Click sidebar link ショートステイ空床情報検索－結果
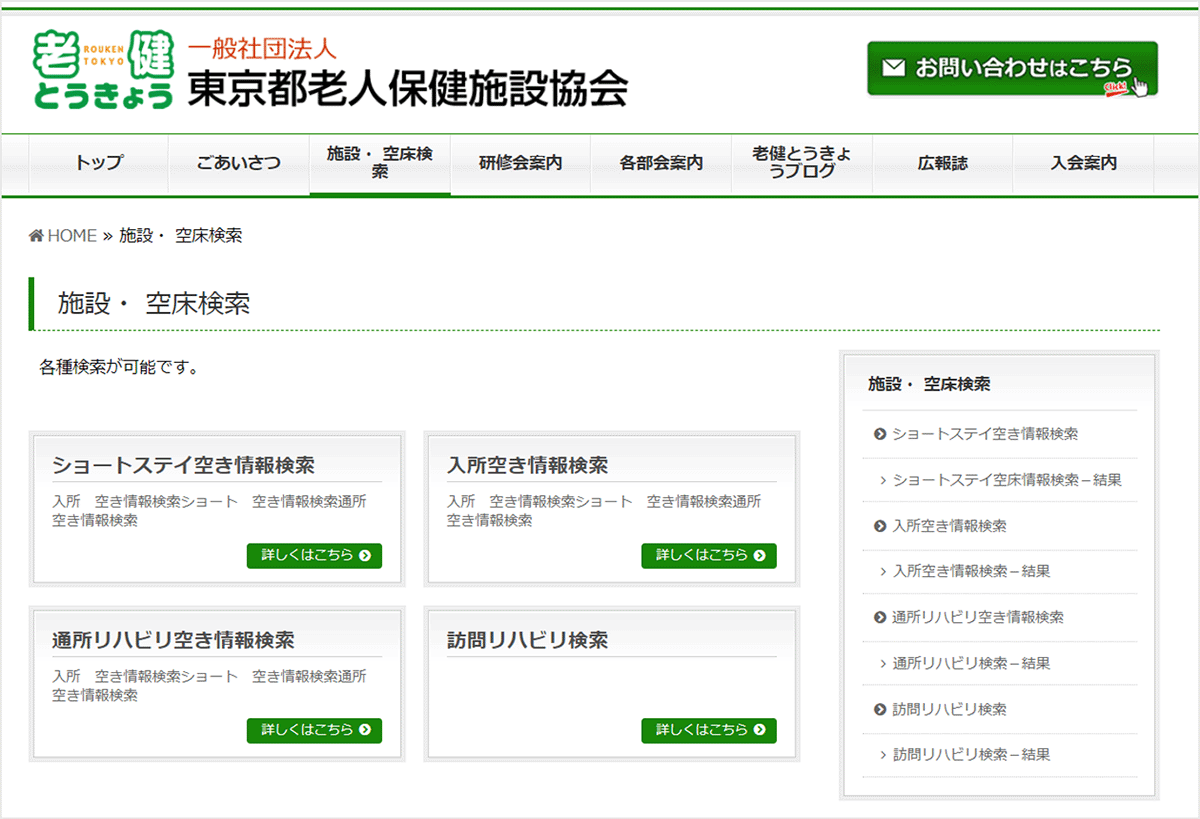The height and width of the screenshot is (819, 1200). tap(1007, 480)
